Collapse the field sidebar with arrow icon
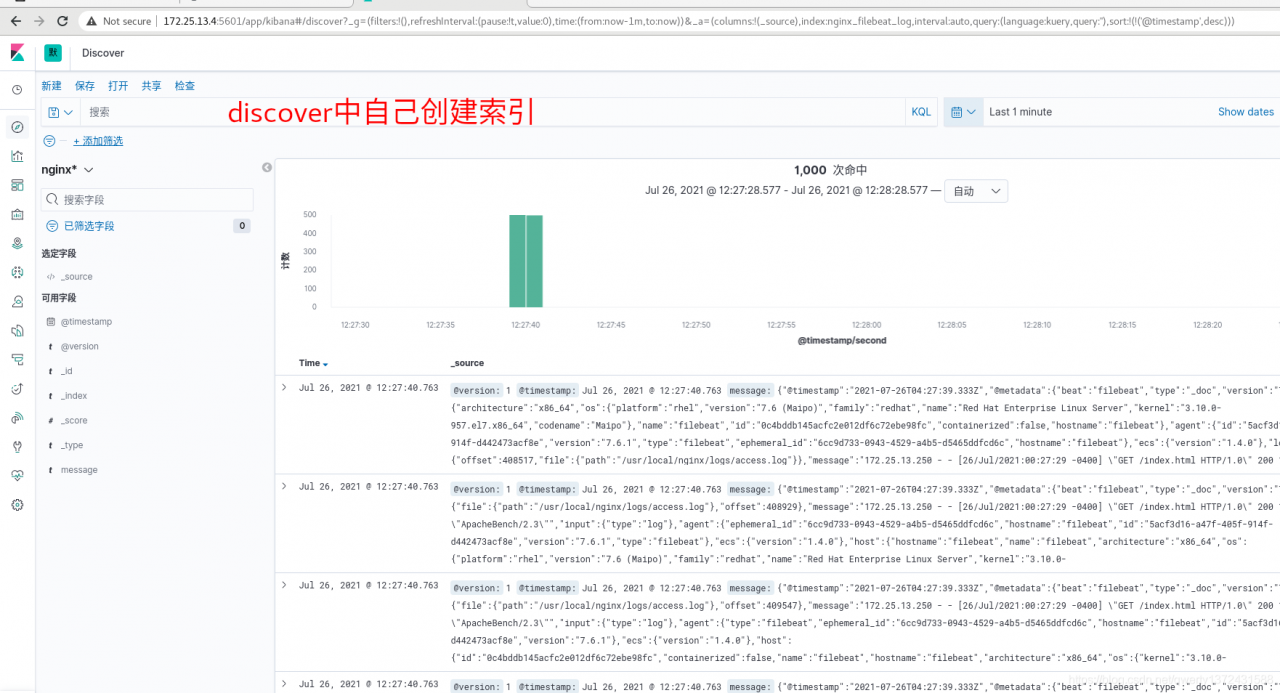Viewport: 1280px width, 693px height. pos(267,168)
